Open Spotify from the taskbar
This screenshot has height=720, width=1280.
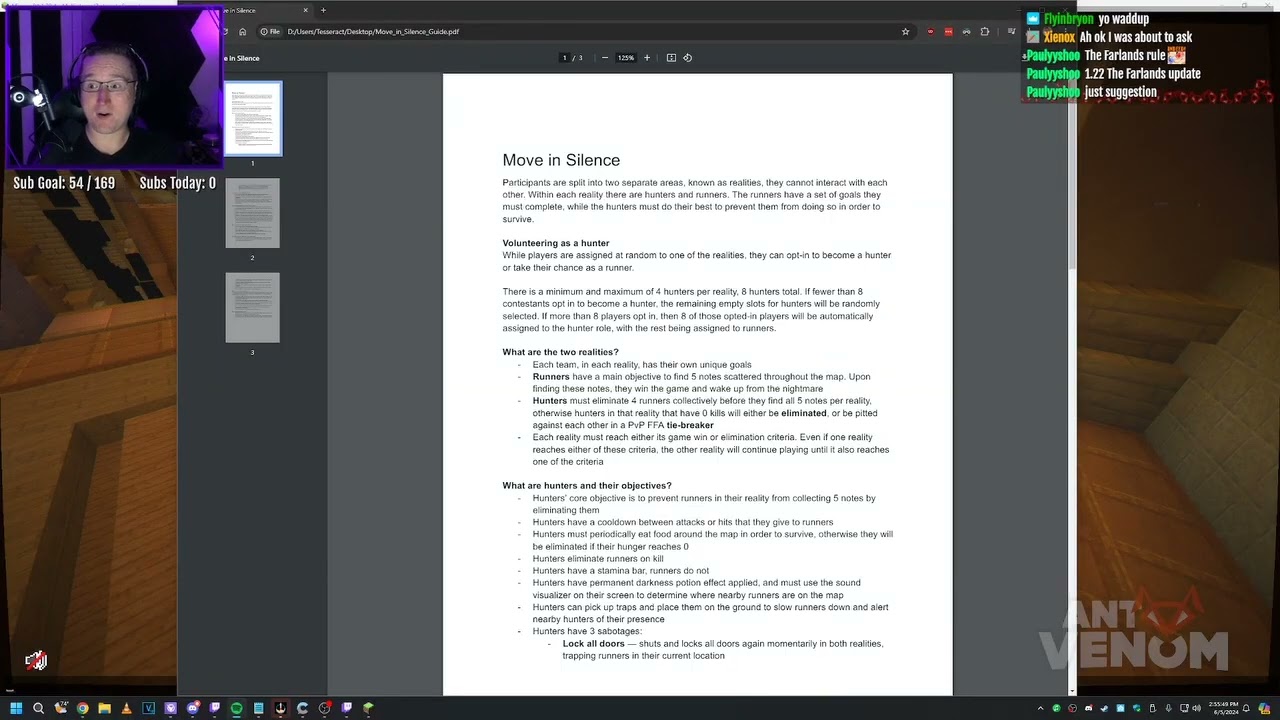click(x=236, y=708)
